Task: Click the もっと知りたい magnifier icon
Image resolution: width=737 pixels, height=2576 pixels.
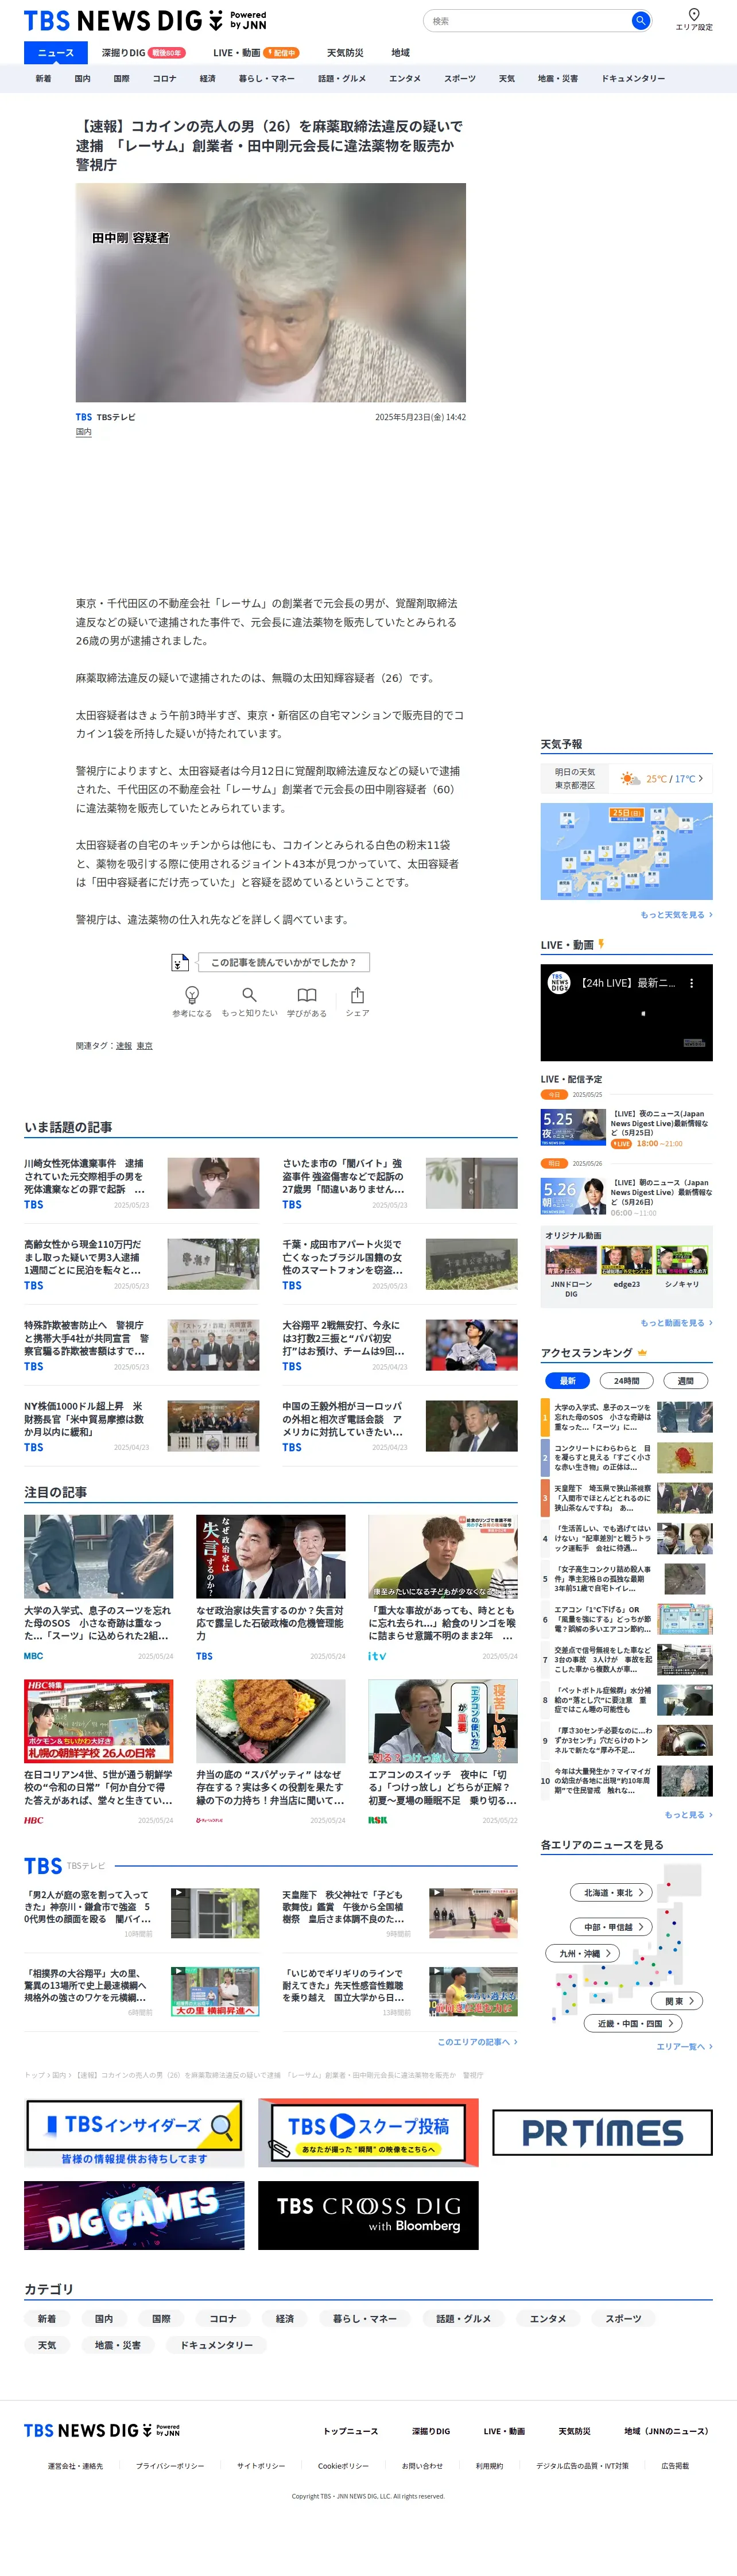Action: click(x=249, y=994)
